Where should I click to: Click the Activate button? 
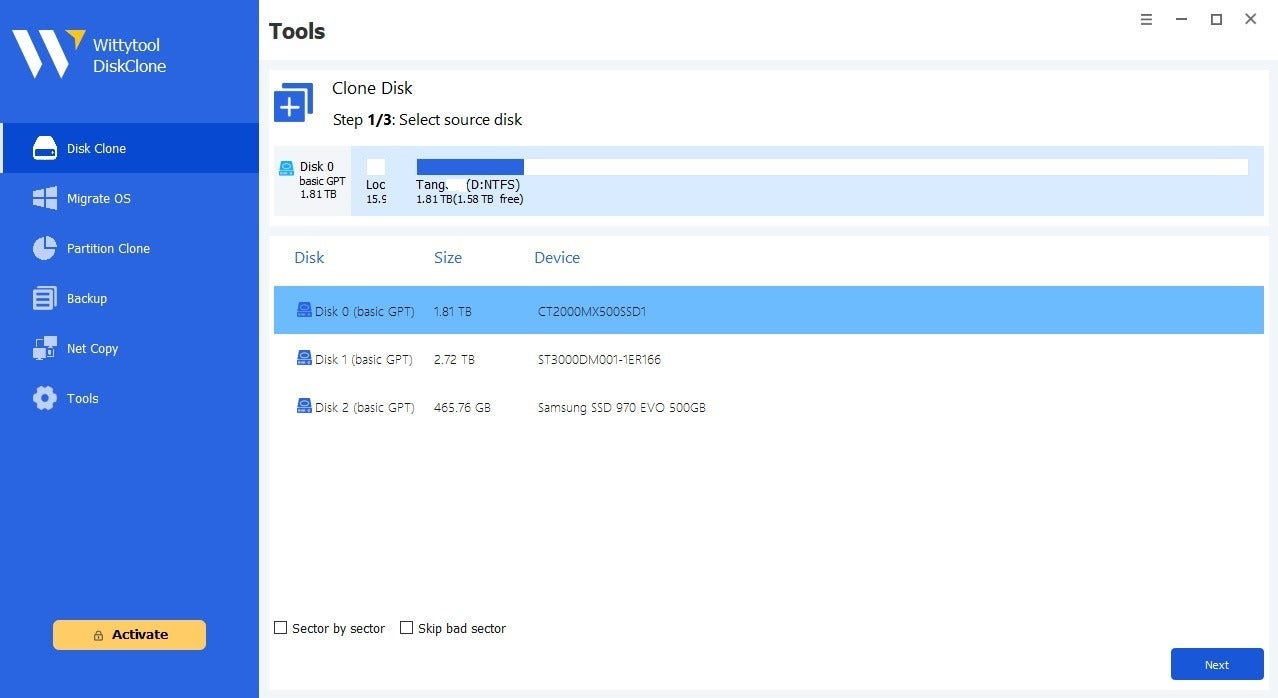[129, 635]
